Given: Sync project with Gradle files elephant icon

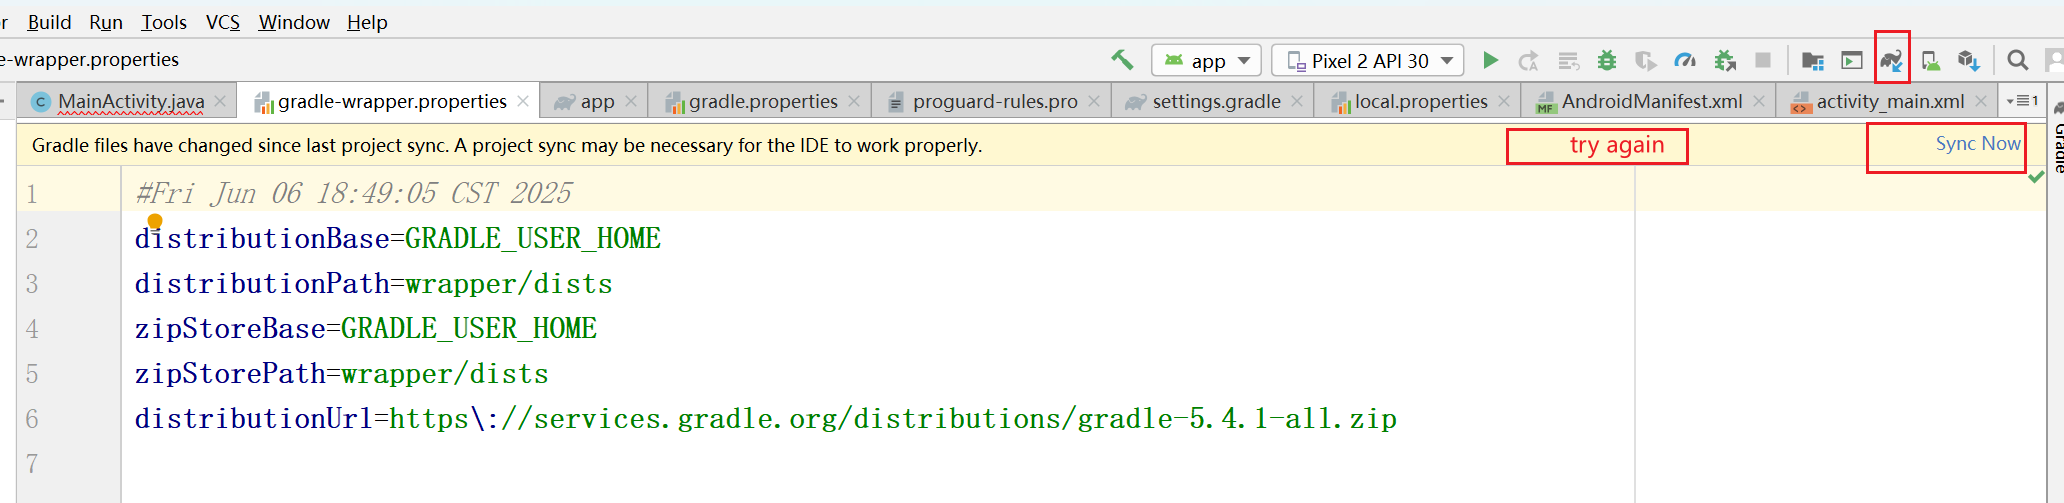Looking at the screenshot, I should pyautogui.click(x=1891, y=61).
